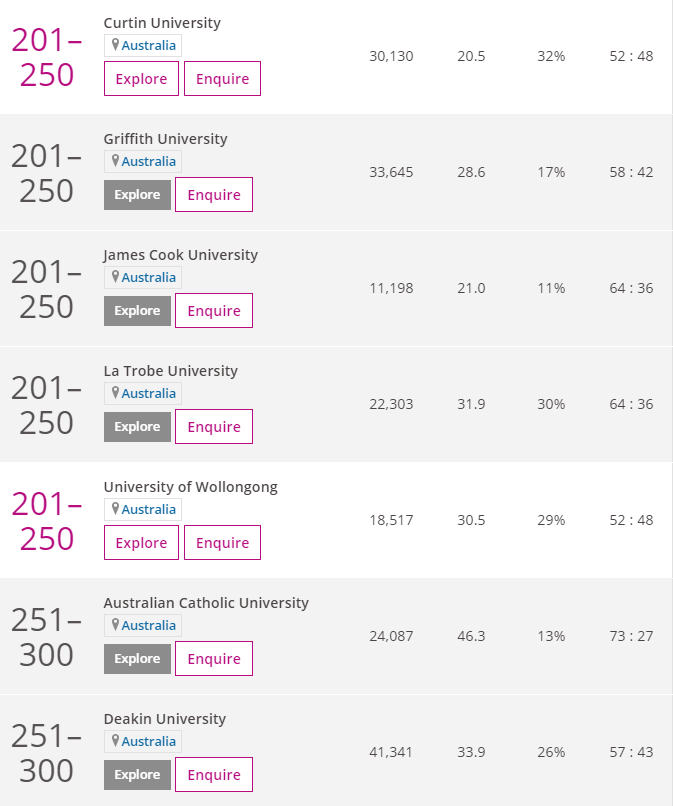Screen dimensions: 673x806
Task: Click the location pin under La Trobe University
Action: 115,393
